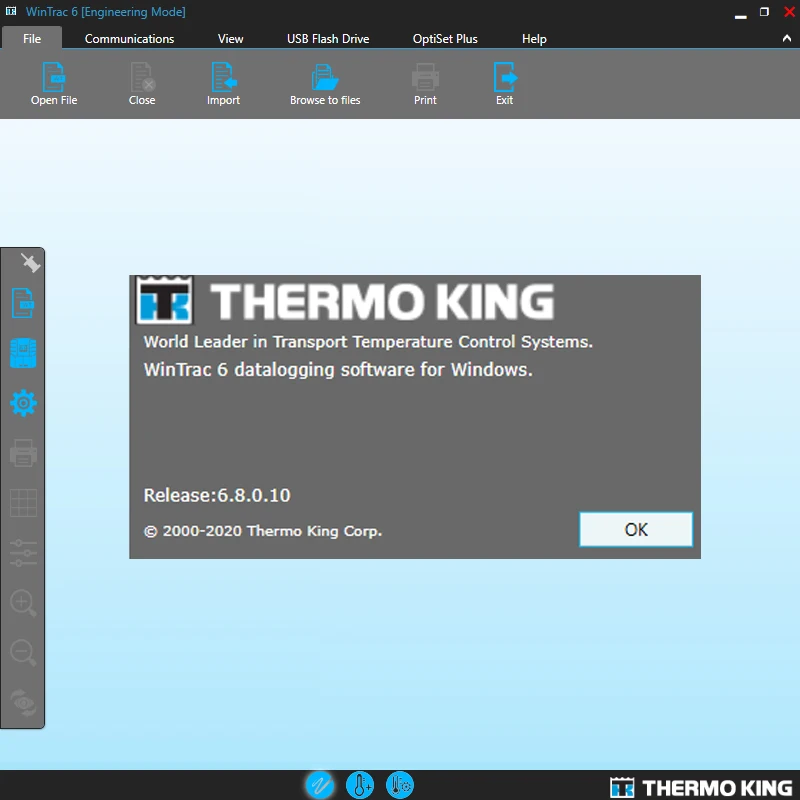Unpin the left sidebar with pin icon
The width and height of the screenshot is (800, 800).
(30, 263)
